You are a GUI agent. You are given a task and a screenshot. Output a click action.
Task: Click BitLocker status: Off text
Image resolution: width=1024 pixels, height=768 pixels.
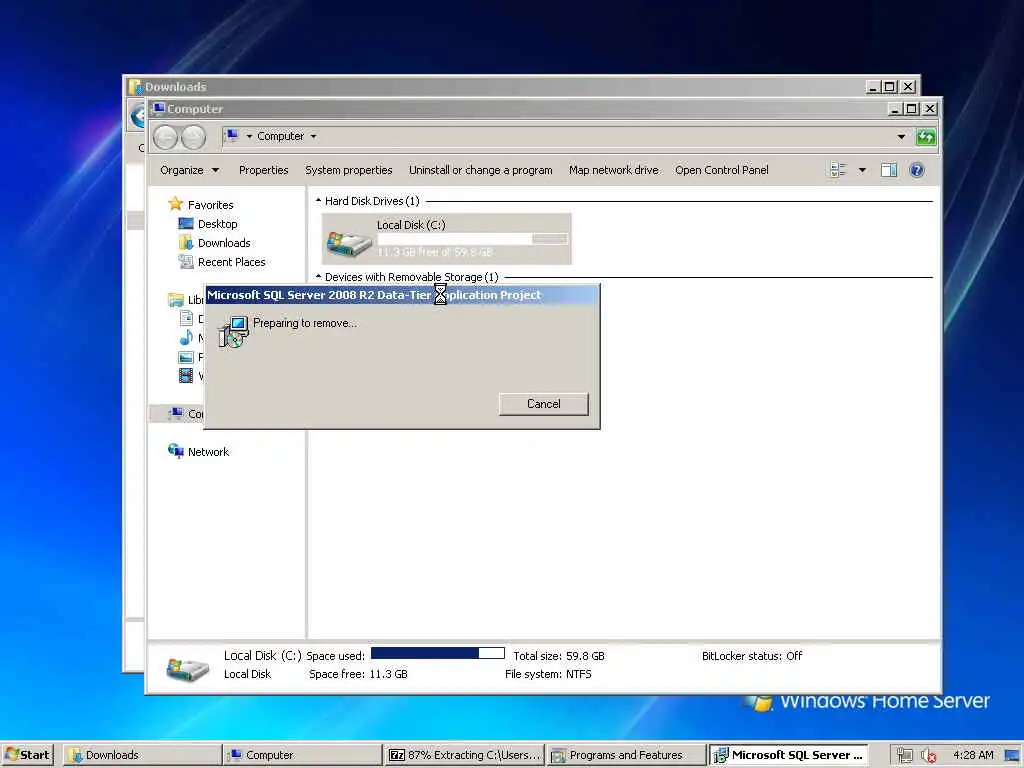752,656
